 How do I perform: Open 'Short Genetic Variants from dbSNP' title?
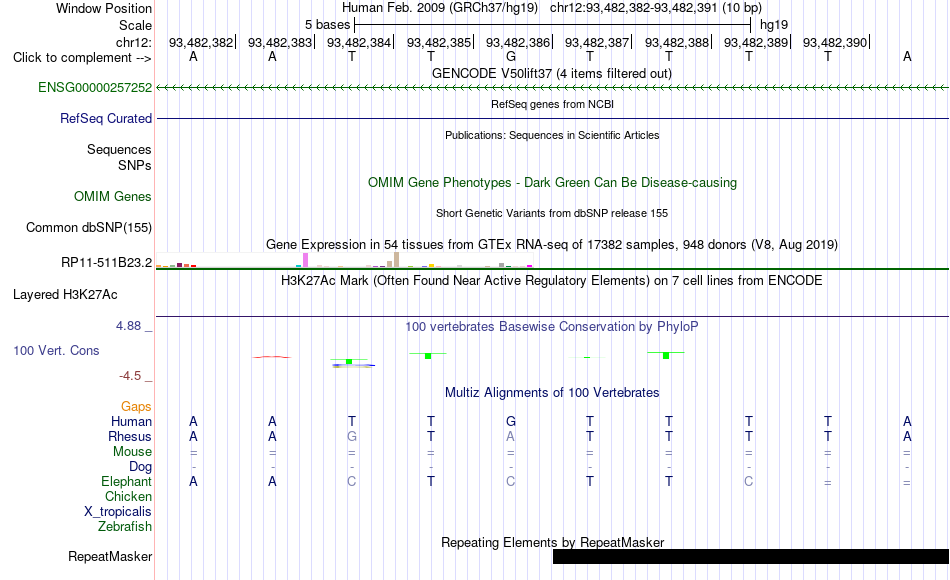point(552,213)
